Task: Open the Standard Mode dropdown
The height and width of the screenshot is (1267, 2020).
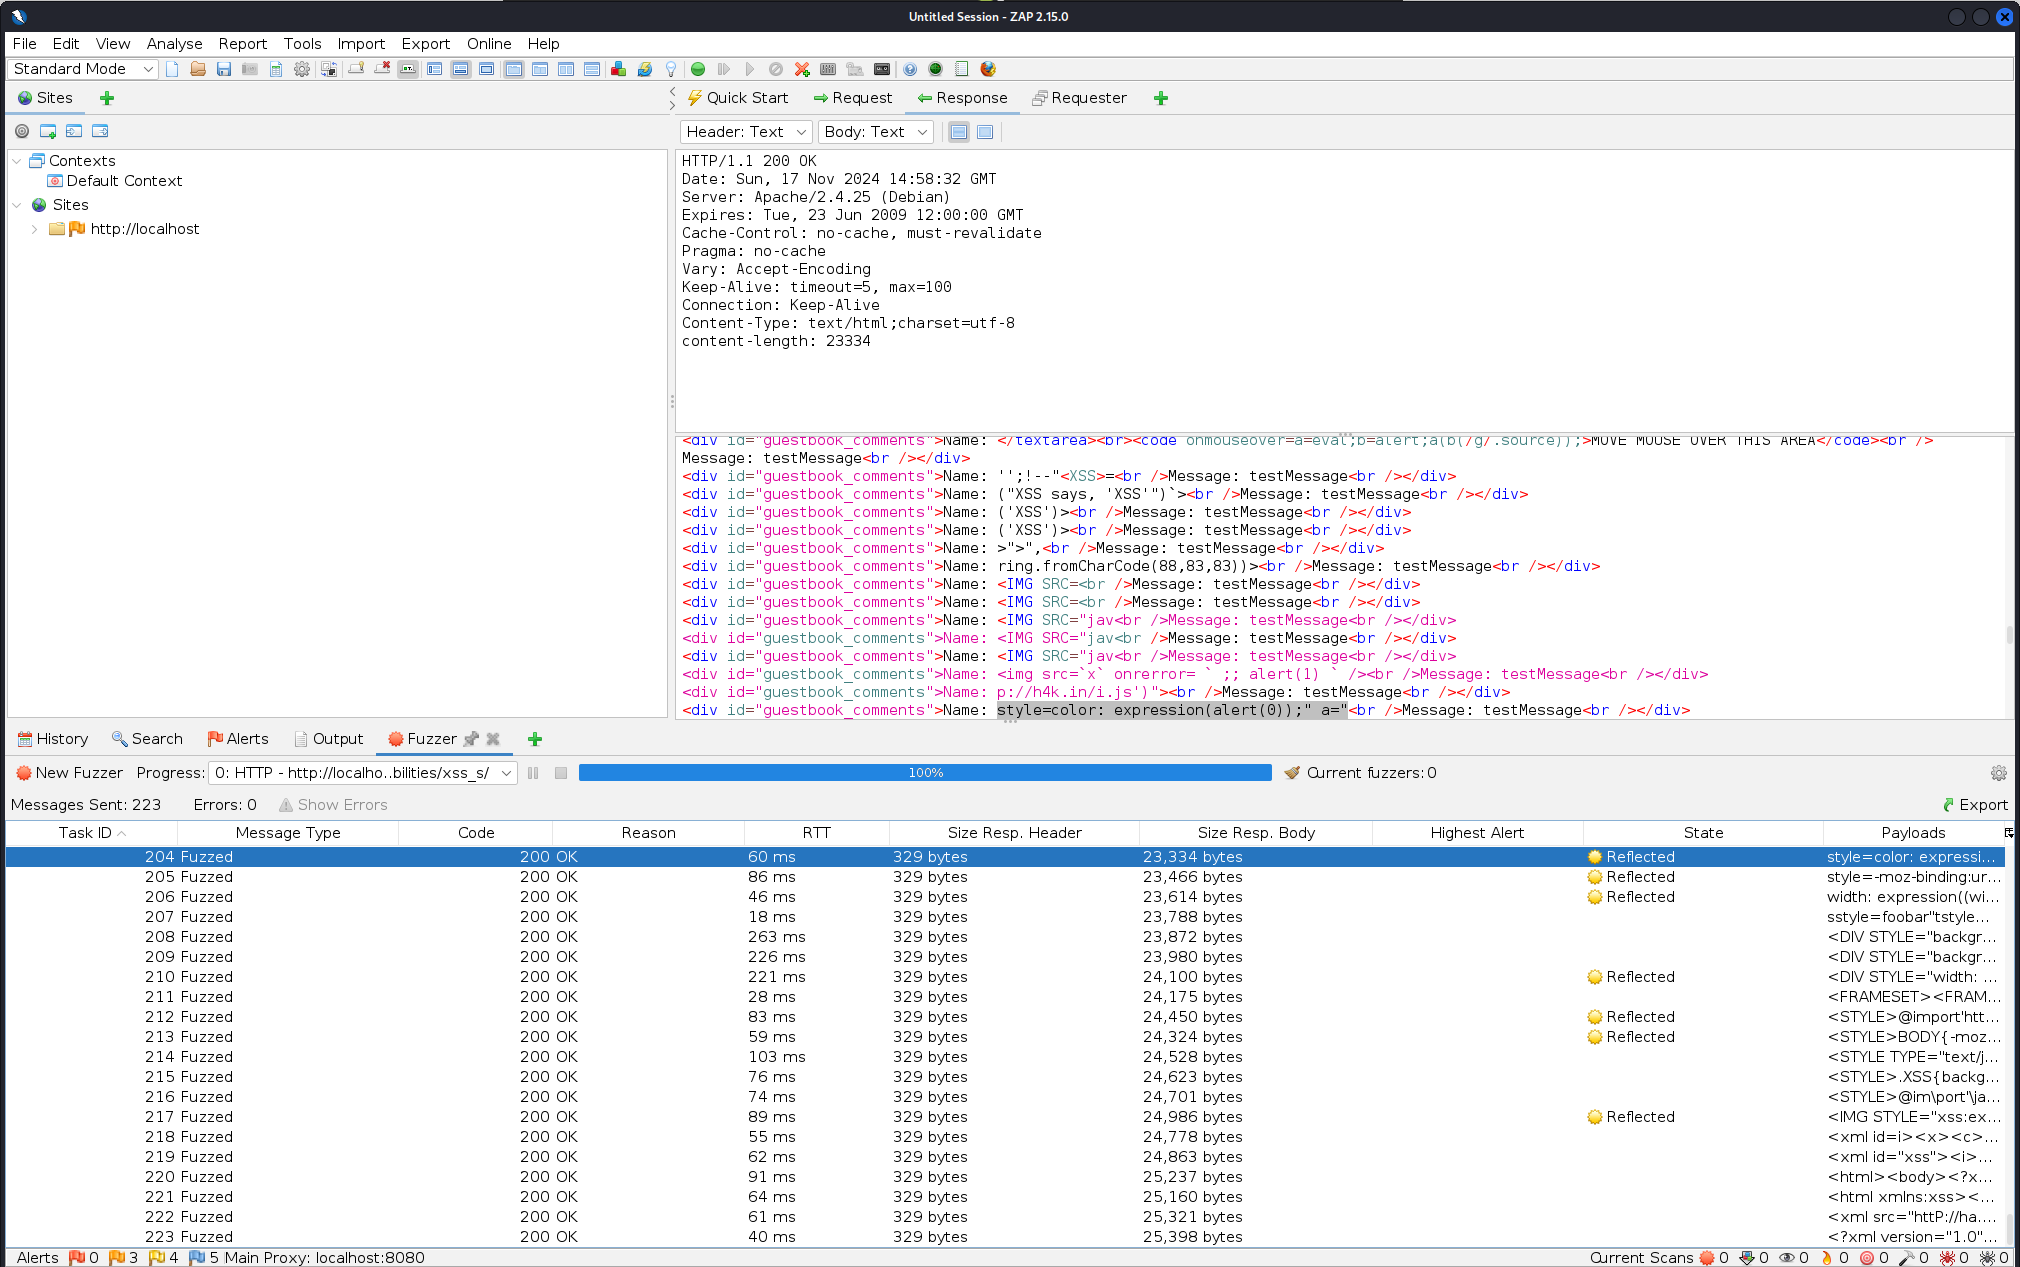Action: click(82, 69)
